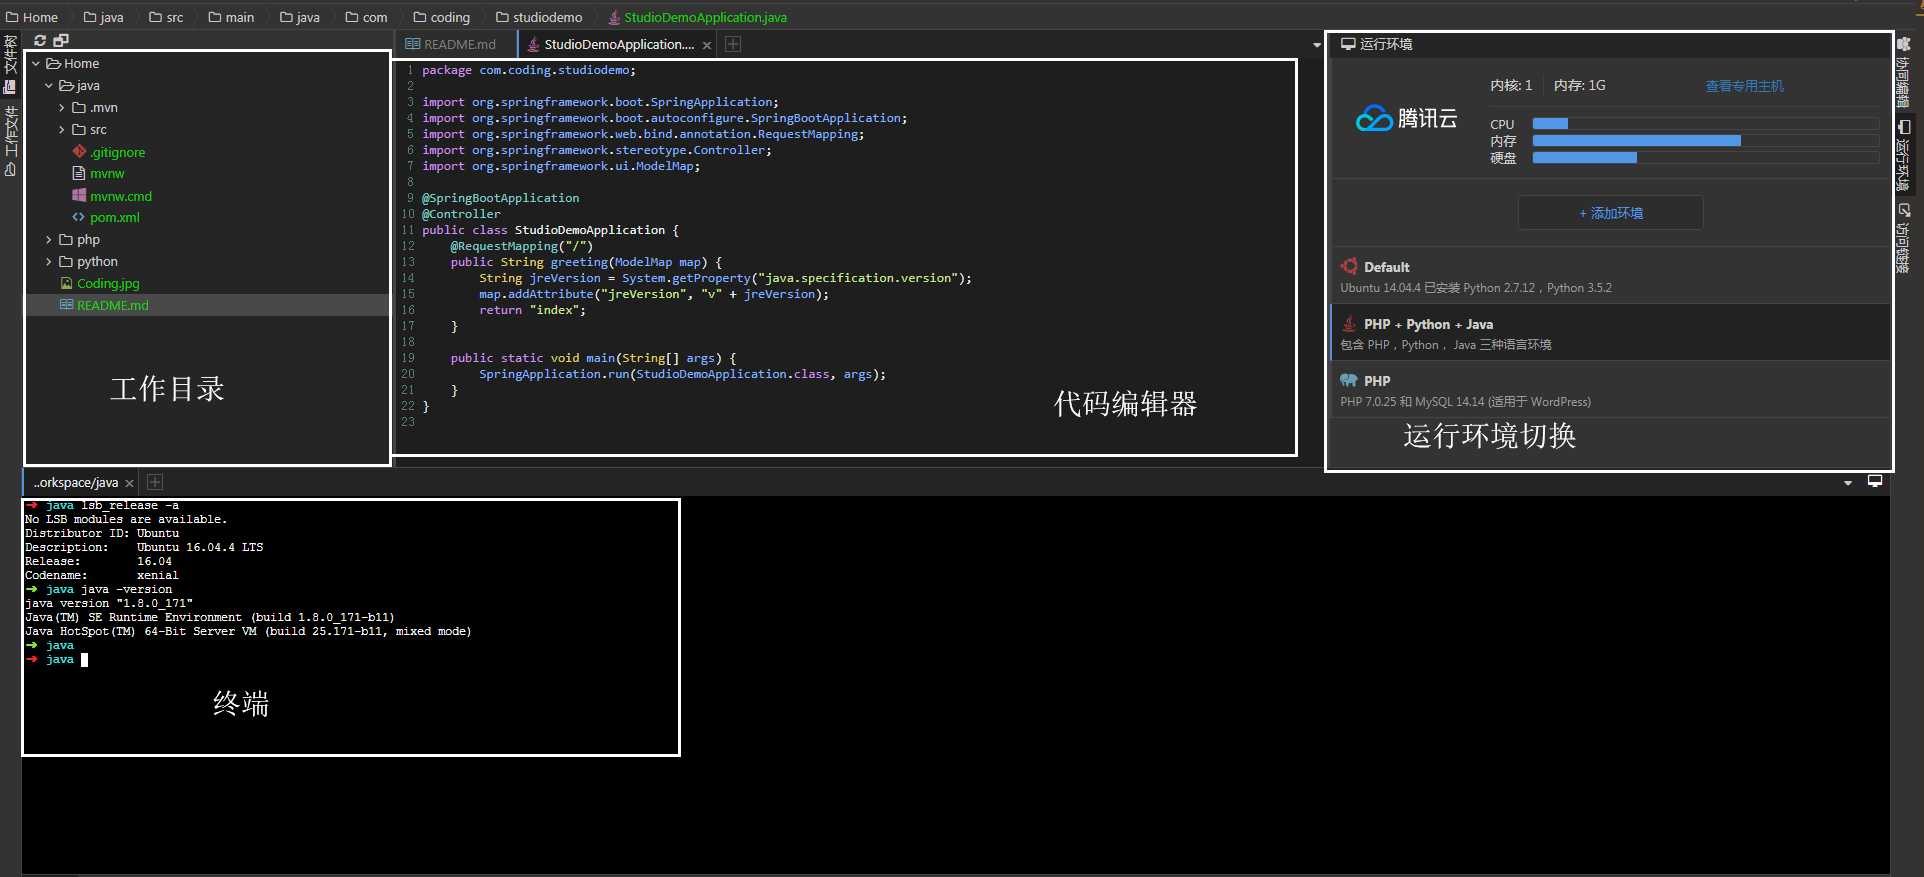
Task: Add a new terminal tab with the plus icon
Action: (155, 482)
